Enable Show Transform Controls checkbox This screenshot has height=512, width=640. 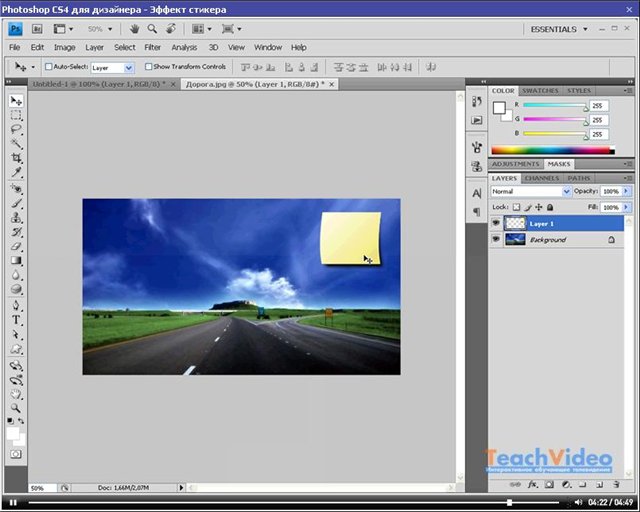click(x=149, y=67)
